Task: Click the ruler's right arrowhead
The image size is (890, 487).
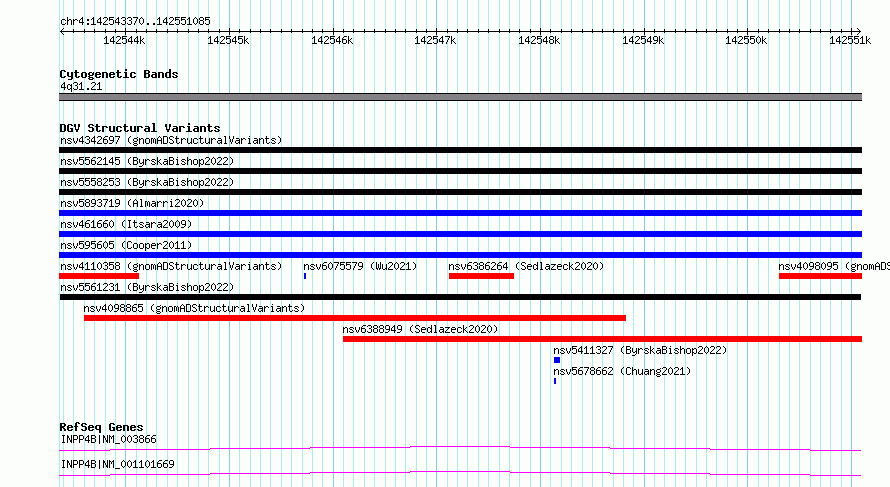Action: (859, 31)
